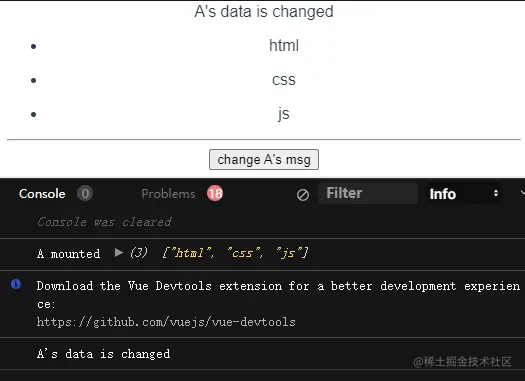Select the css list item
This screenshot has height=381, width=525.
click(284, 80)
